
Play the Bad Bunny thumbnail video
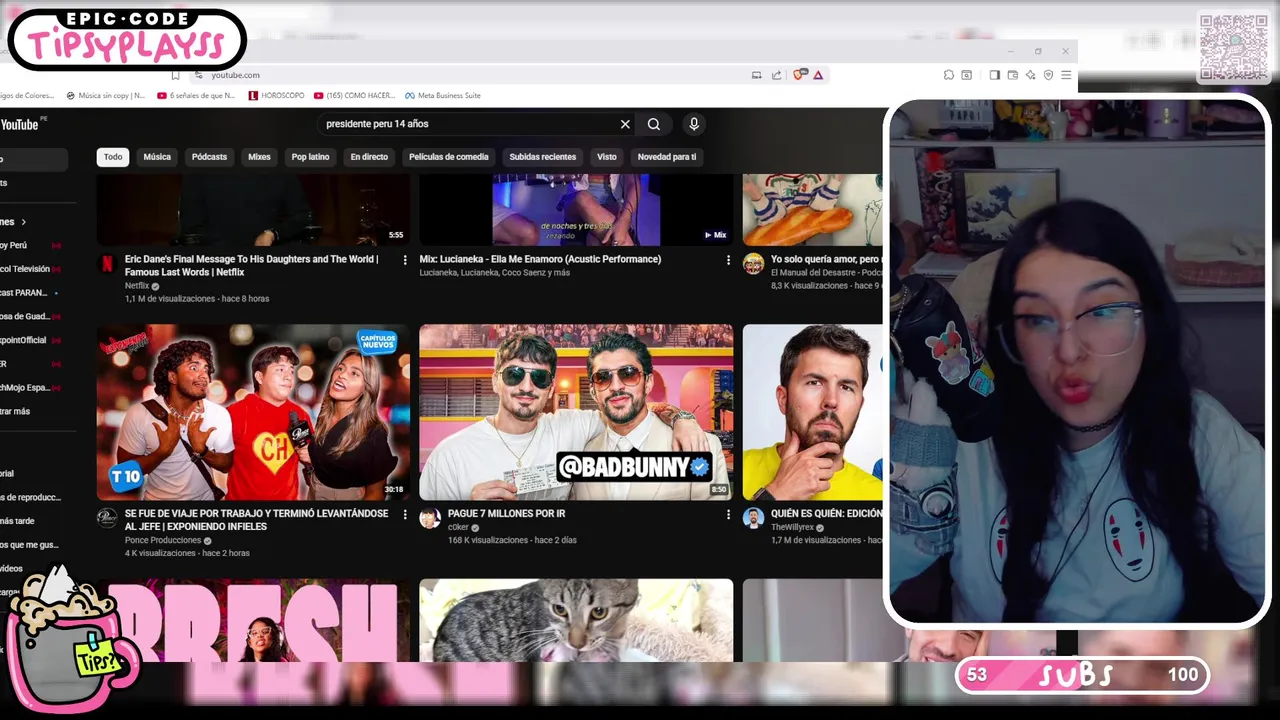pyautogui.click(x=576, y=412)
